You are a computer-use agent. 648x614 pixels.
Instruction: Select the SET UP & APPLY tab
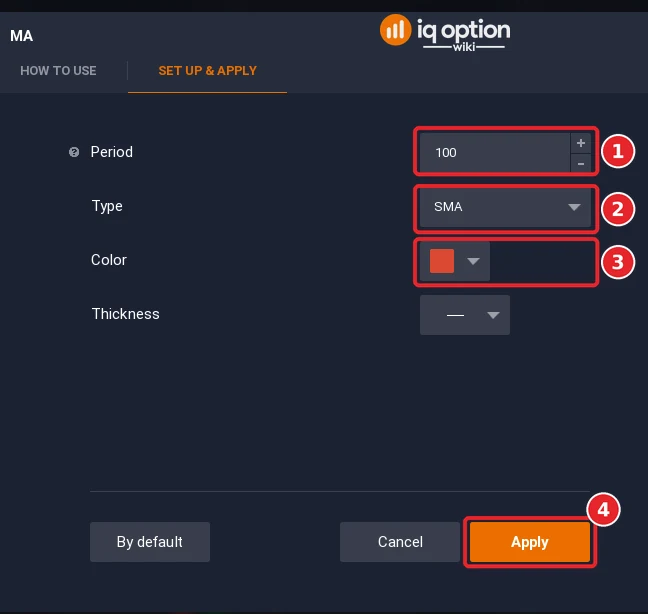tap(207, 71)
